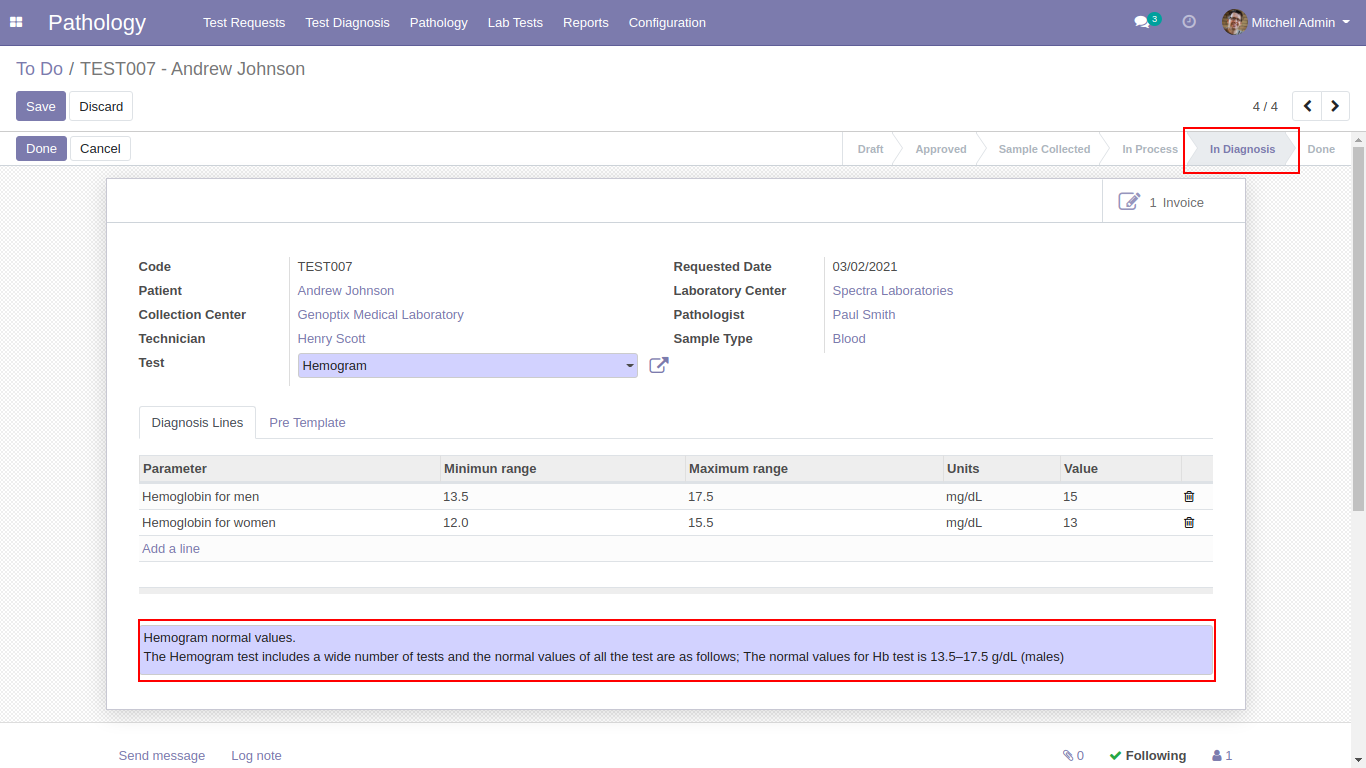1366x768 pixels.
Task: Click the attachments paperclip counter
Action: (1073, 756)
